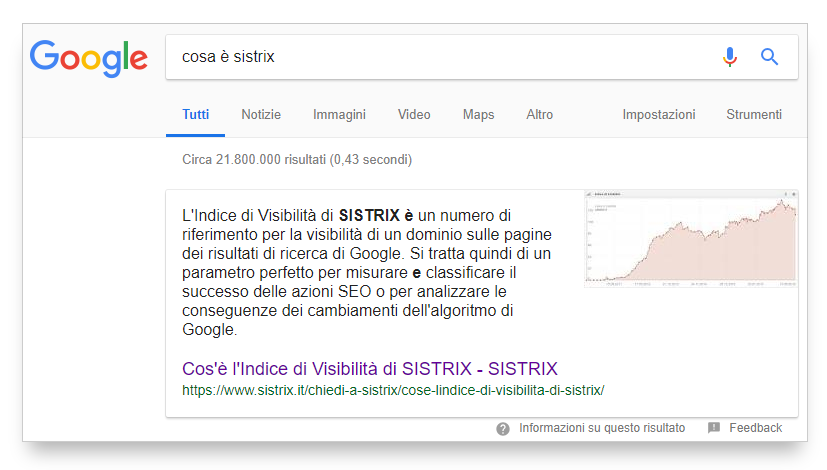The height and width of the screenshot is (470, 827).
Task: Switch to the Notizie tab
Action: (x=261, y=114)
